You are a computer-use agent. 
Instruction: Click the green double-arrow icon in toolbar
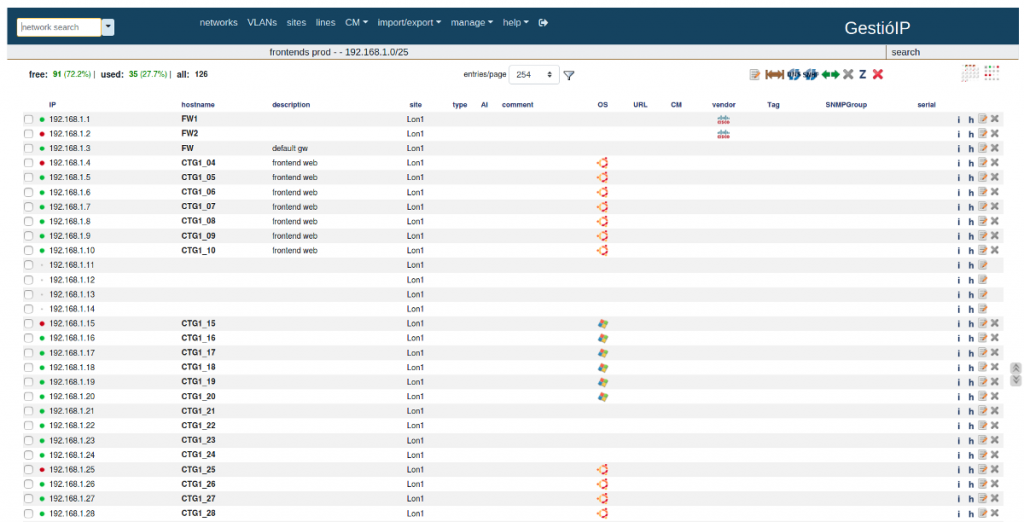tap(830, 74)
